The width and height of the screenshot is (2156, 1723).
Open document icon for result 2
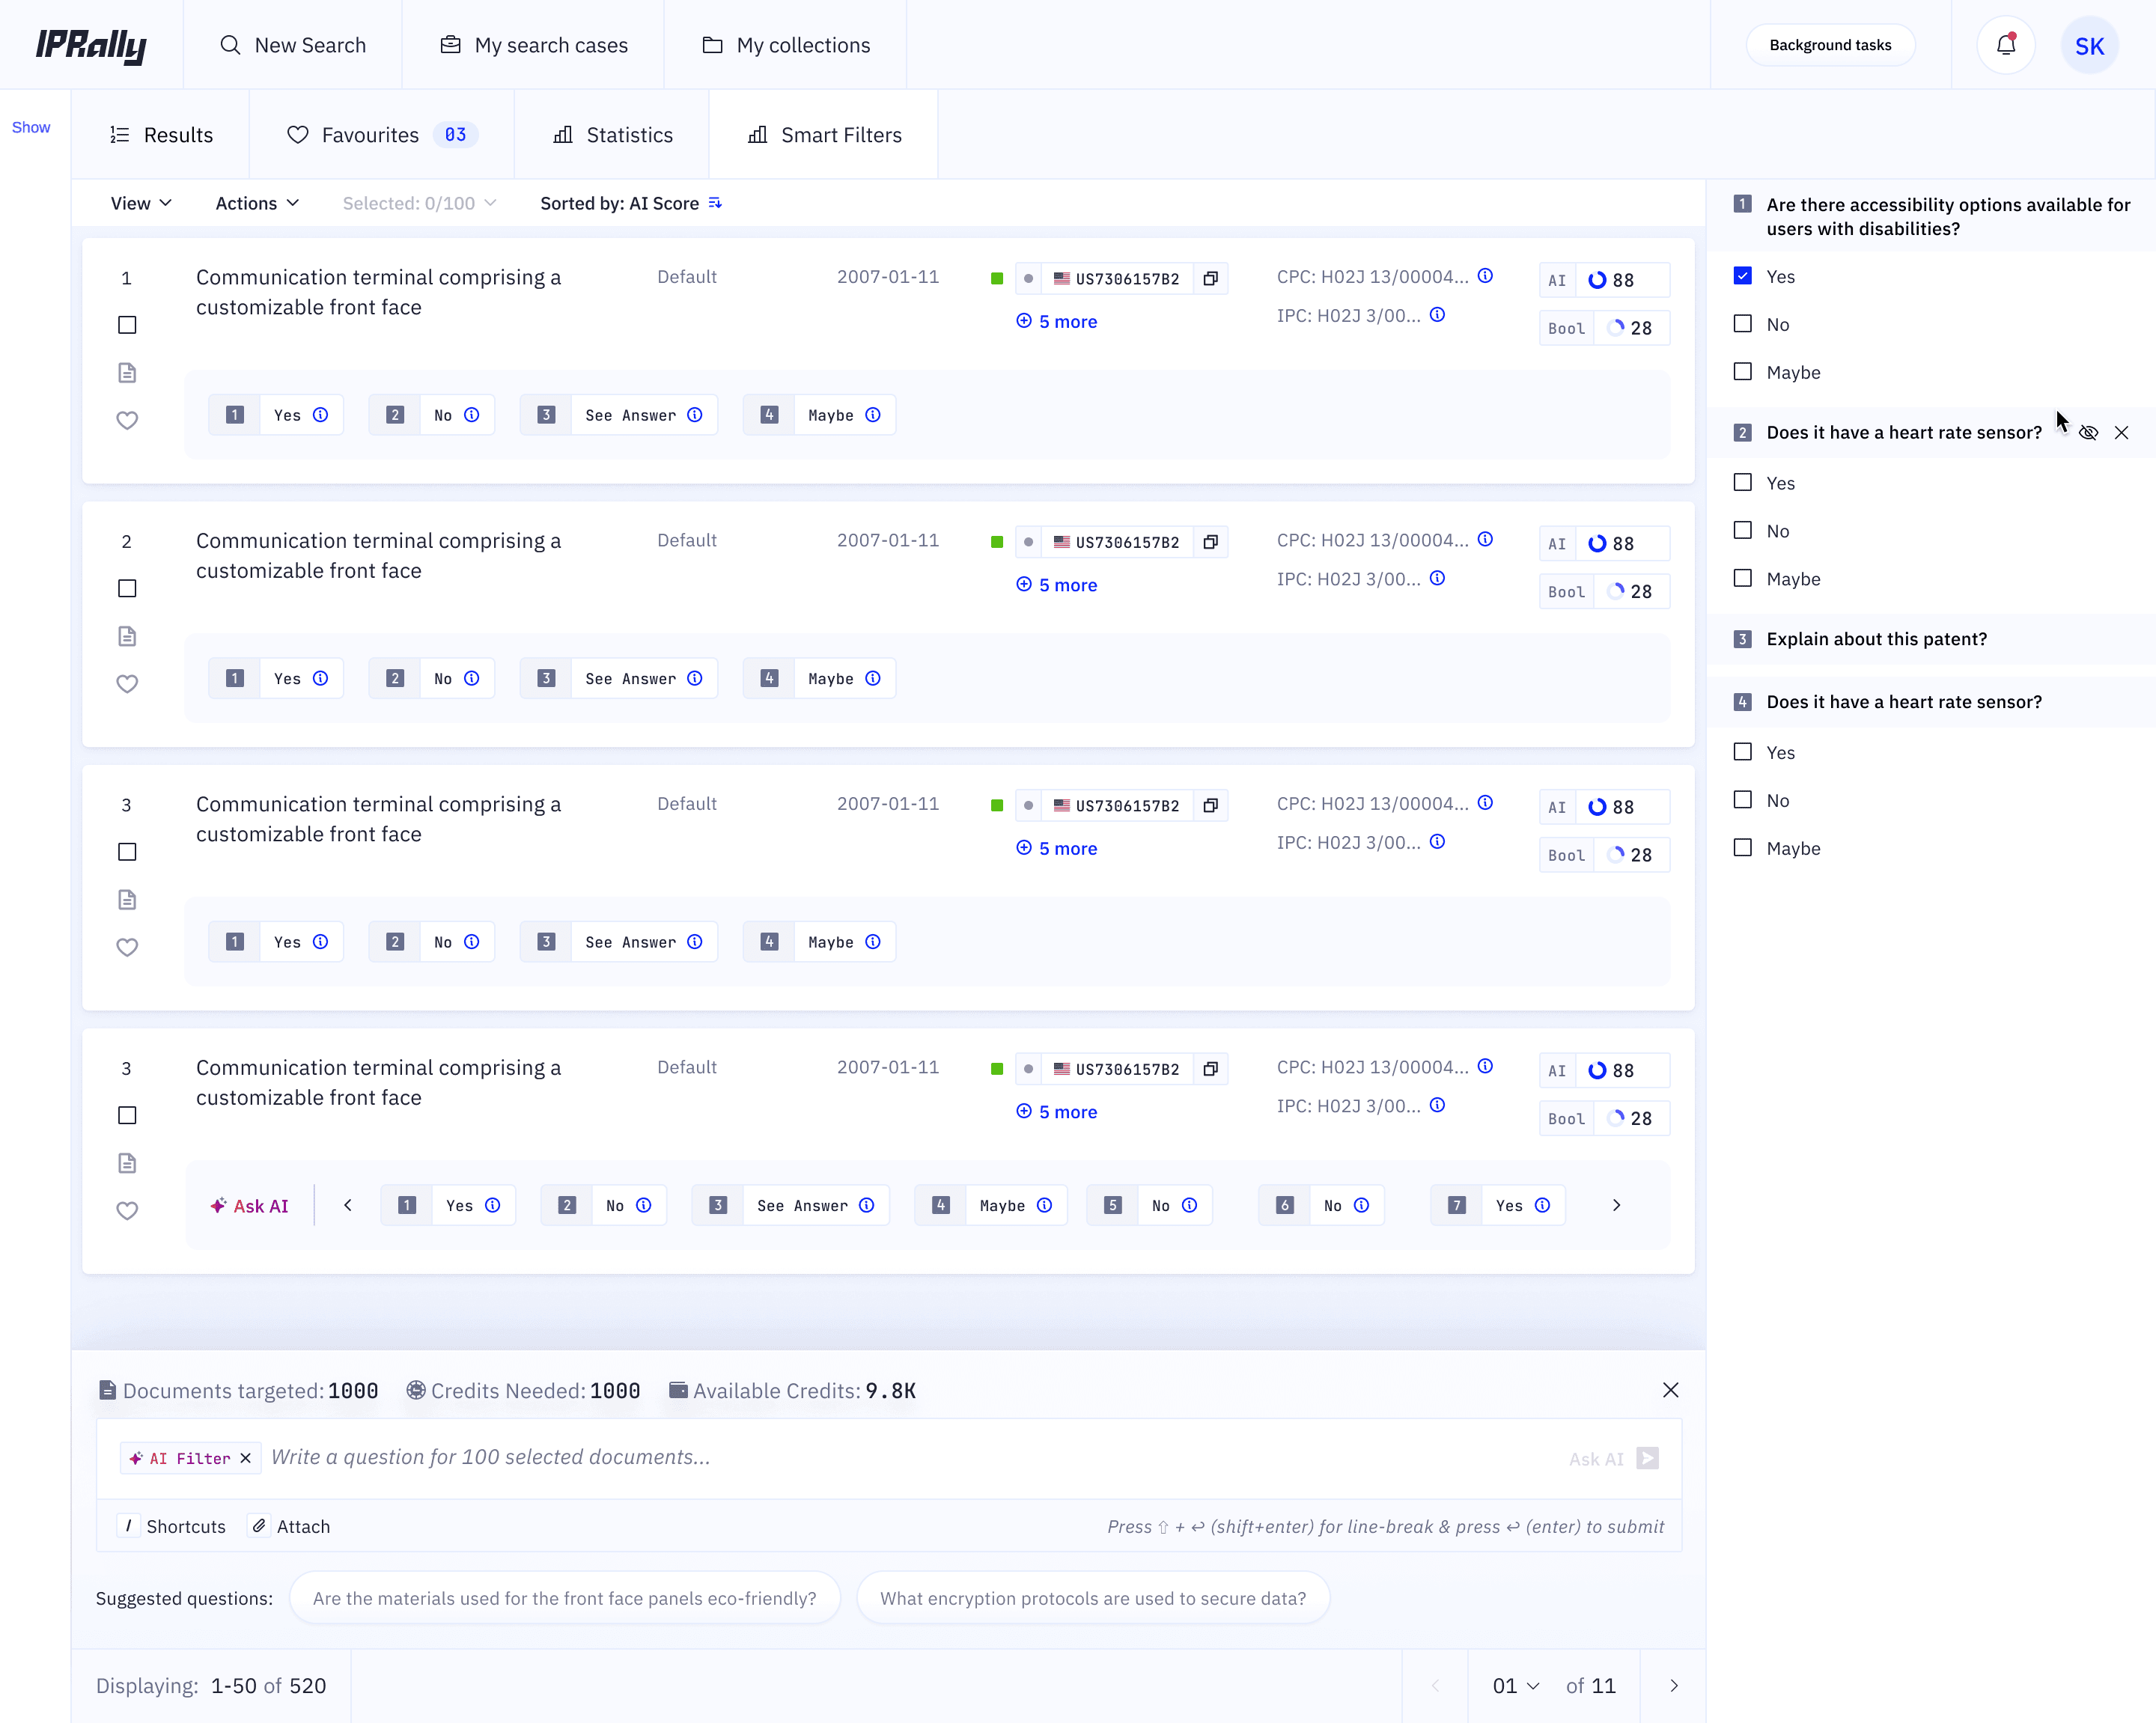point(127,636)
